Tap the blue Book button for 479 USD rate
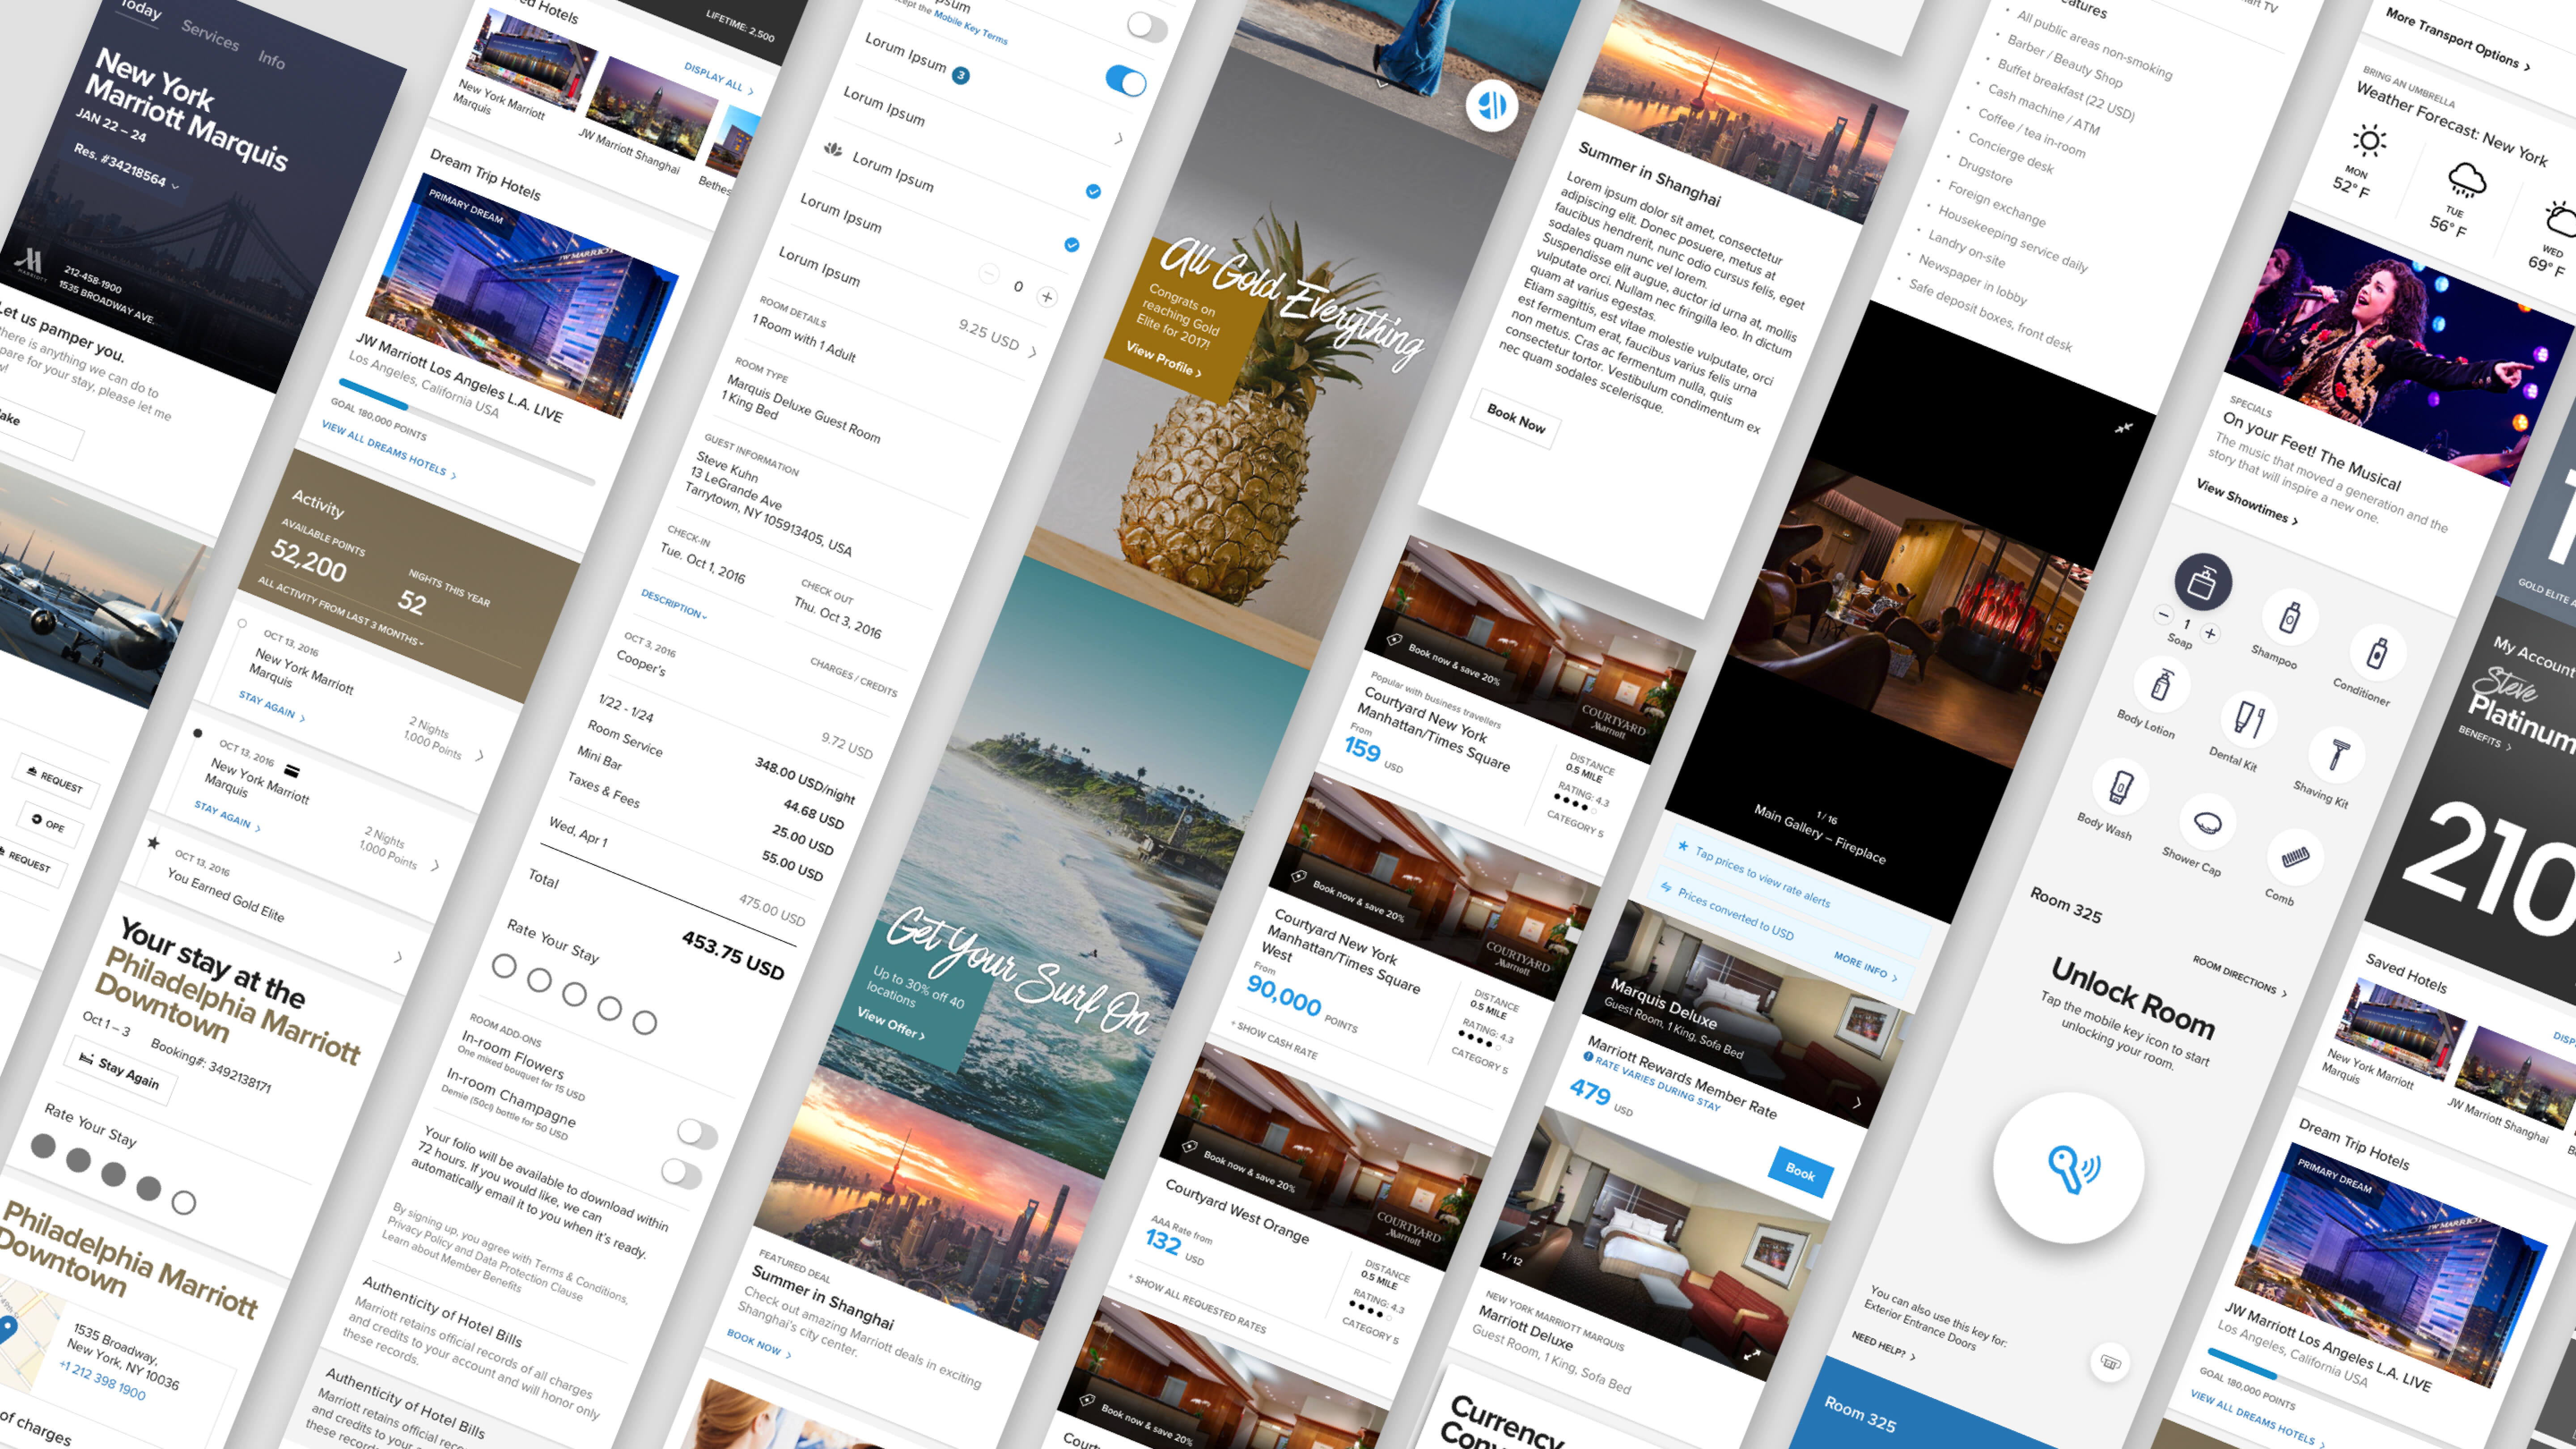 [x=1800, y=1171]
